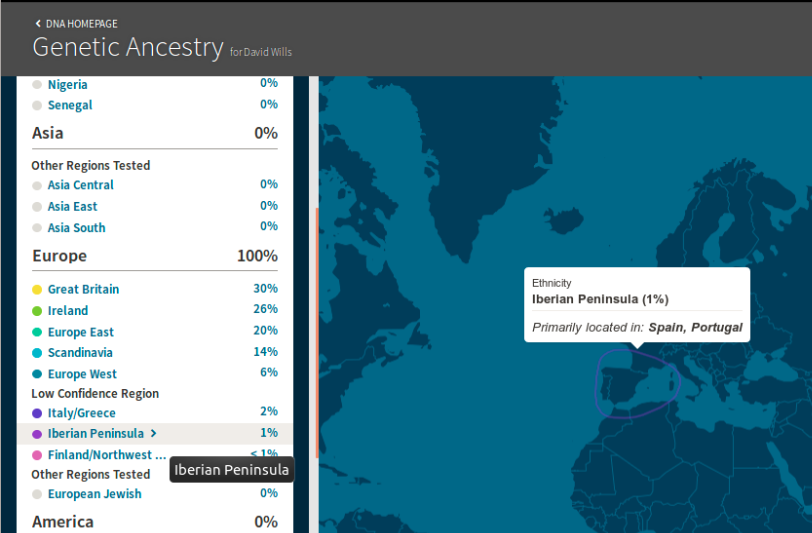Click the green Ireland color dot

37,311
